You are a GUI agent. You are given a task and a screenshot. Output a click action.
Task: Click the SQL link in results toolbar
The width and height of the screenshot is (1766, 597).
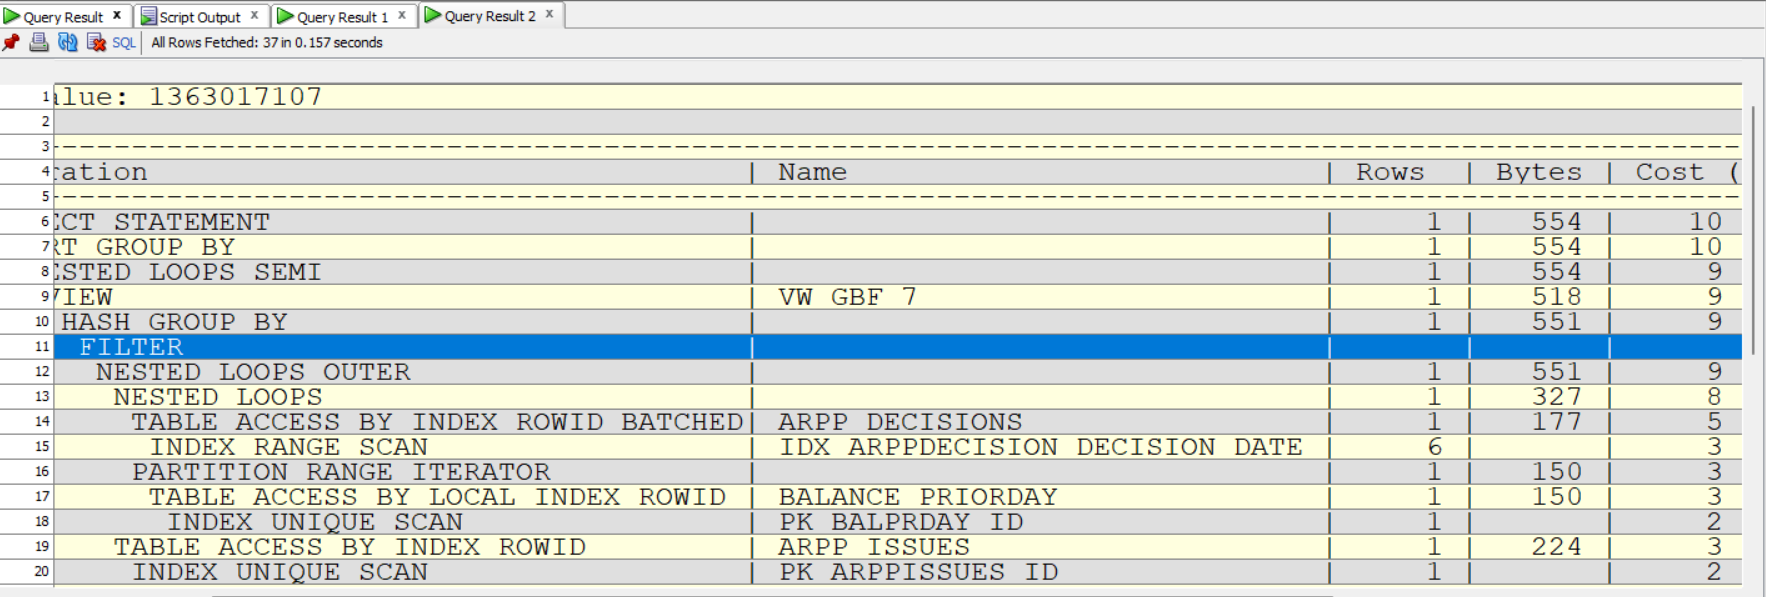click(x=123, y=43)
